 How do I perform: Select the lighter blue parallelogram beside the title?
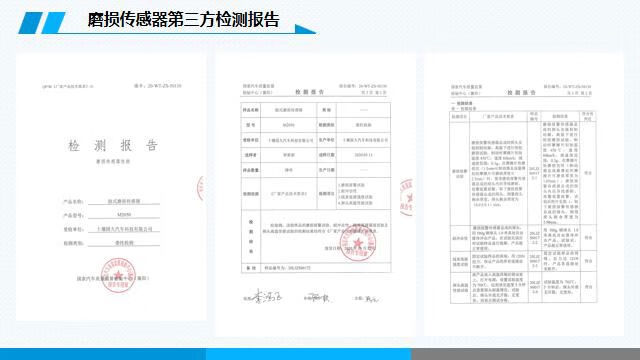pos(53,23)
